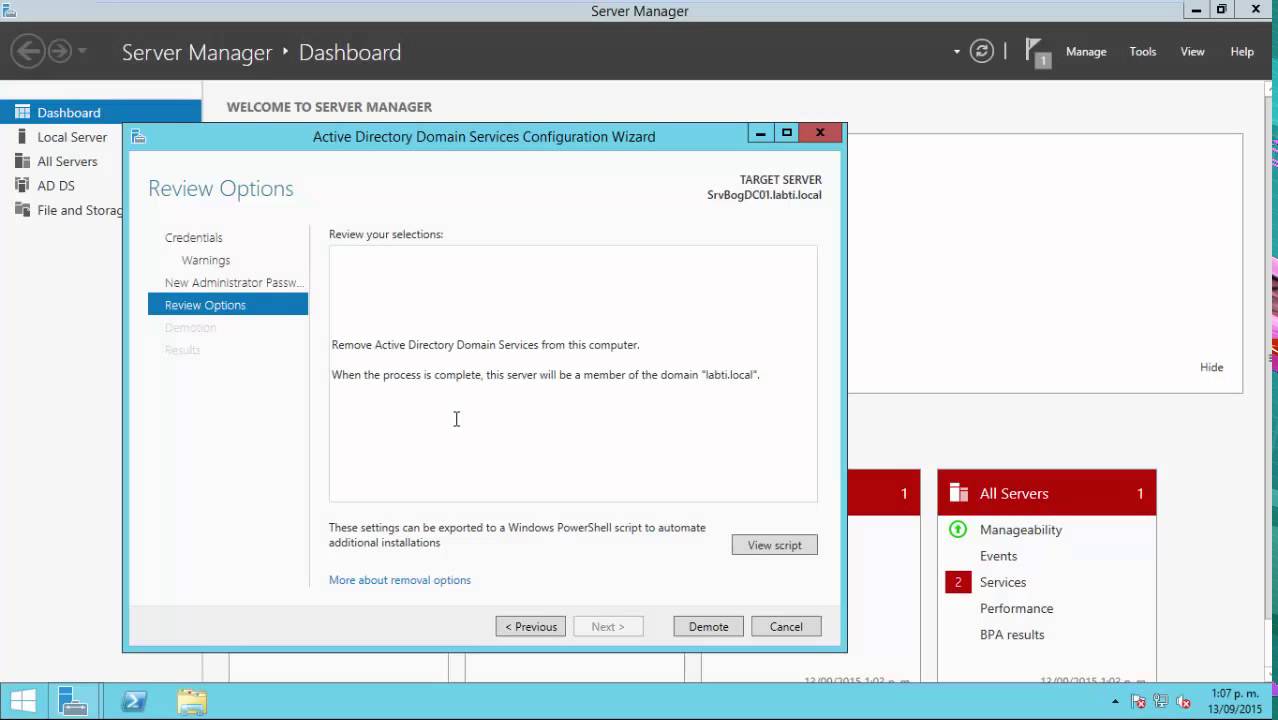Open the View menu in Server Manager
The width and height of the screenshot is (1278, 720).
pyautogui.click(x=1192, y=52)
